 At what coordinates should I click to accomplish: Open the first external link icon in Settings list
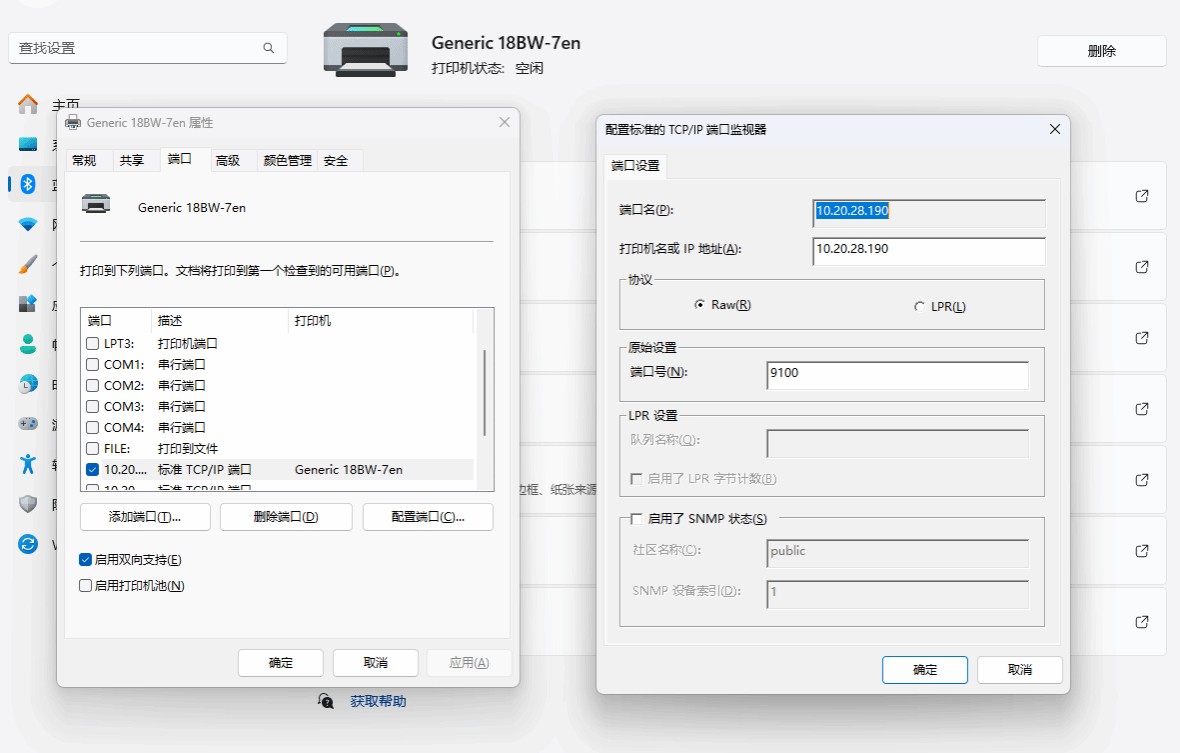coord(1142,196)
